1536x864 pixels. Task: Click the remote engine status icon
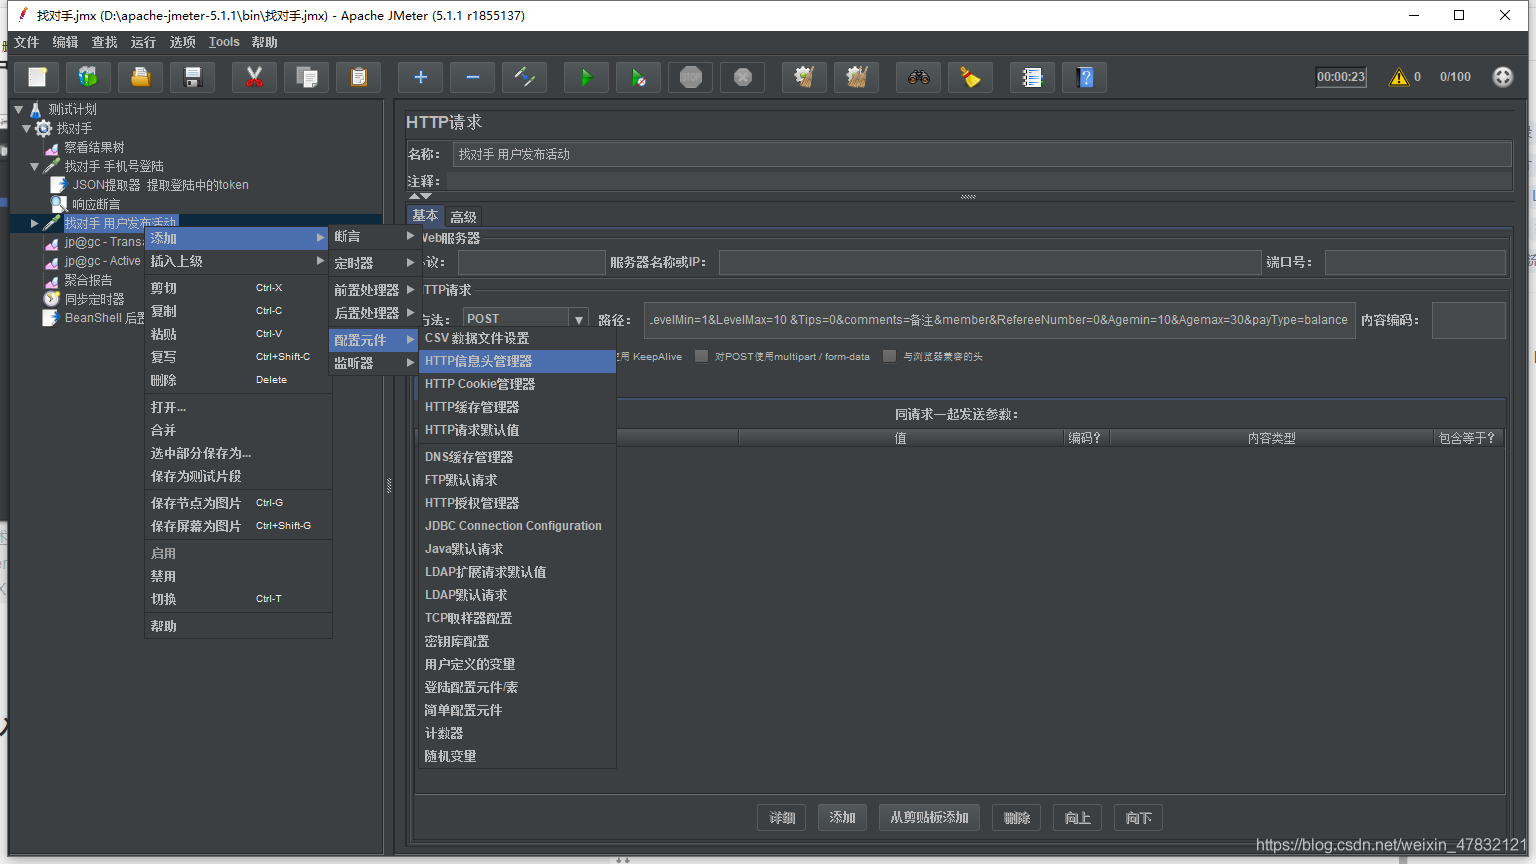[x=1503, y=77]
